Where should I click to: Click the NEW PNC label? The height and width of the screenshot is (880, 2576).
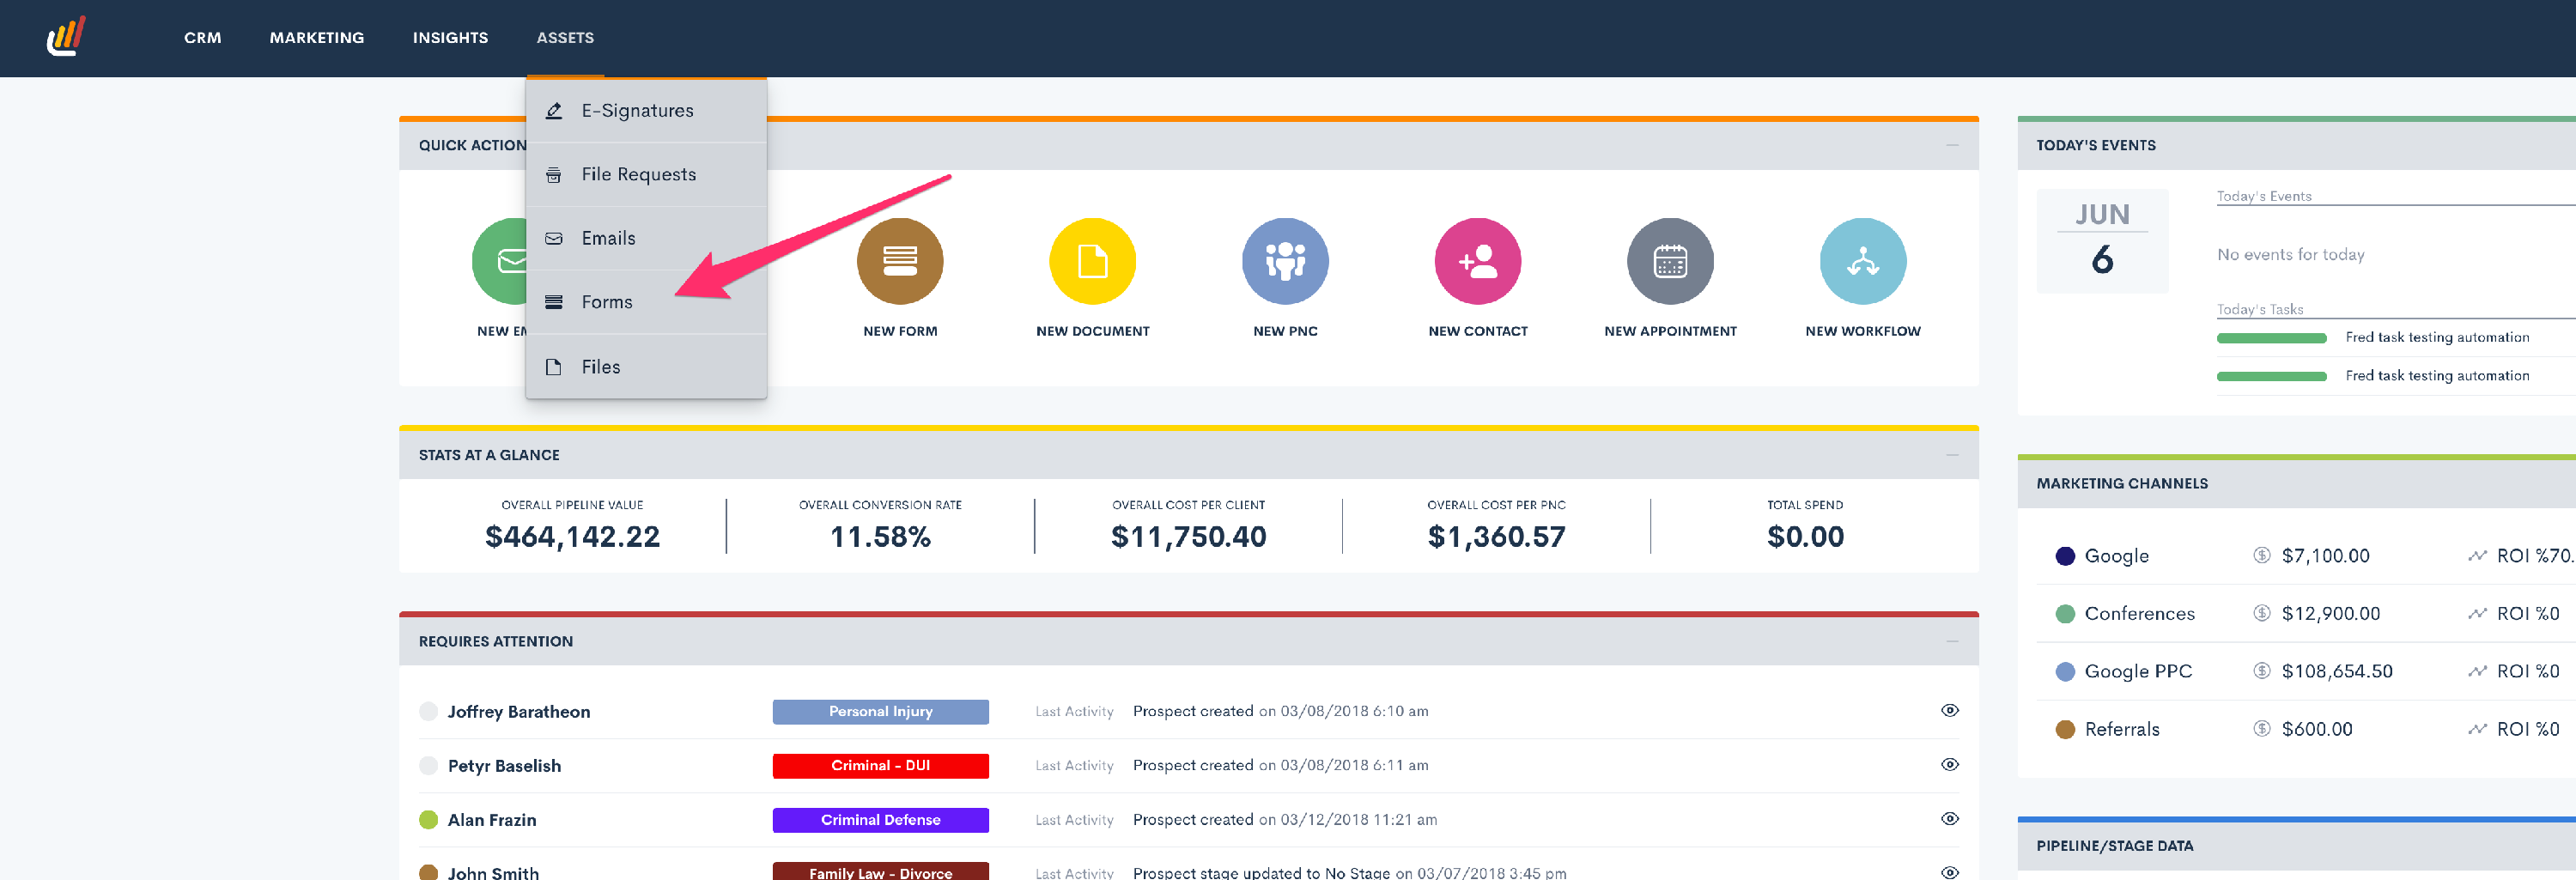[1285, 331]
